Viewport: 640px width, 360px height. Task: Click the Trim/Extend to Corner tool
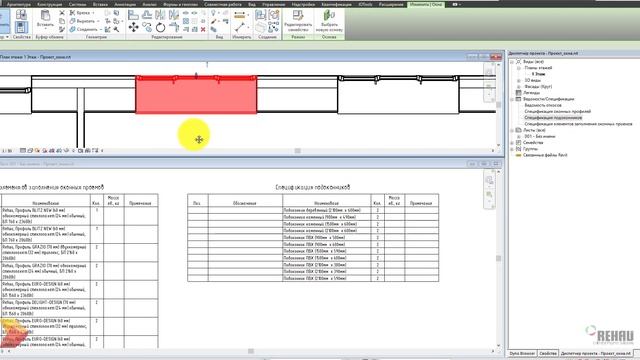(x=174, y=27)
